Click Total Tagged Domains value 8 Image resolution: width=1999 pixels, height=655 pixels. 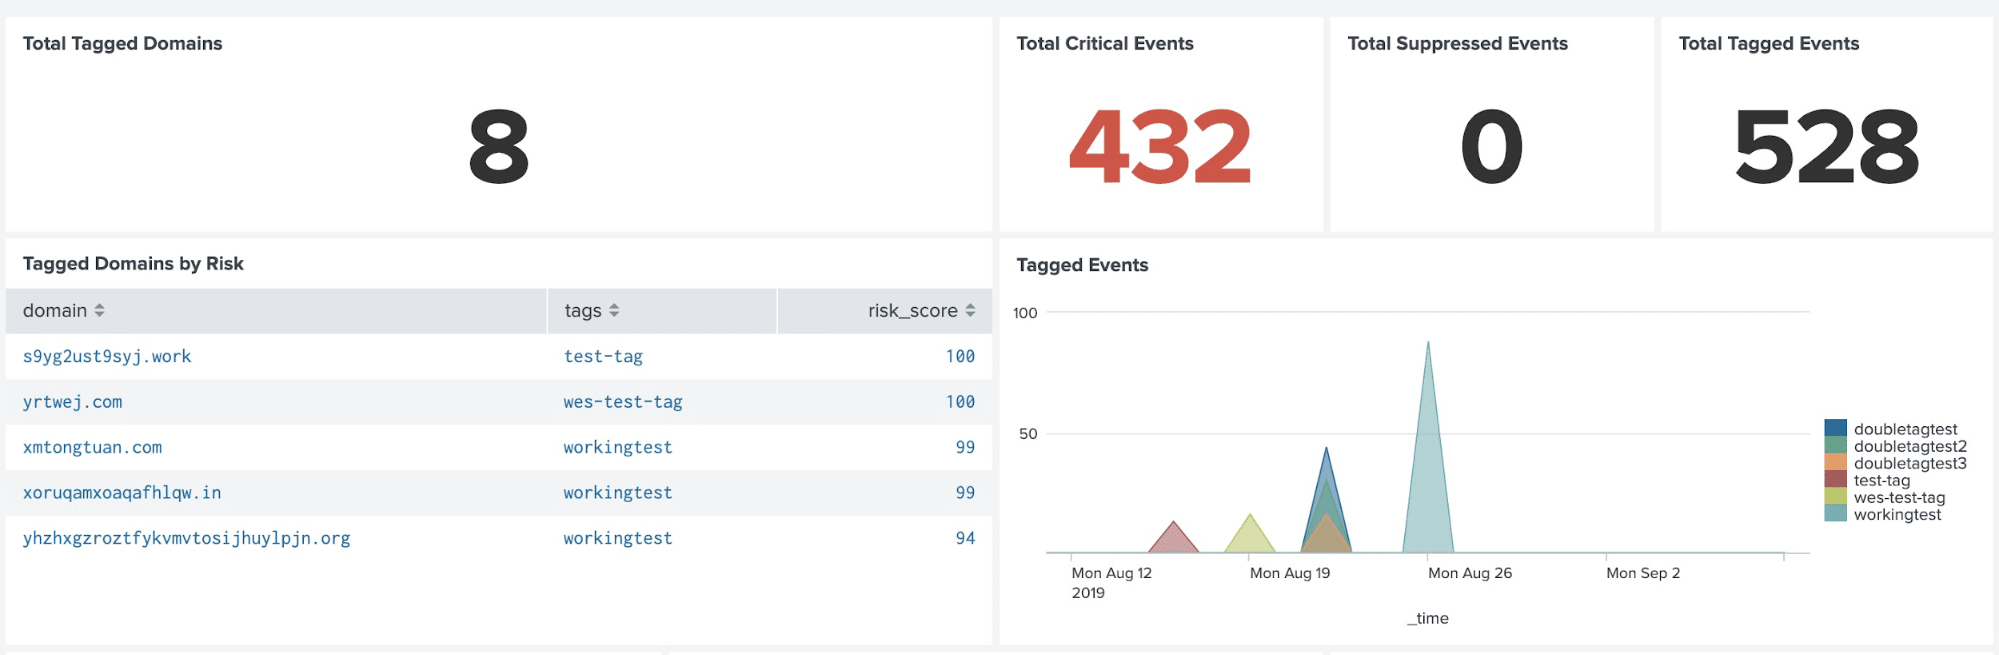point(499,147)
